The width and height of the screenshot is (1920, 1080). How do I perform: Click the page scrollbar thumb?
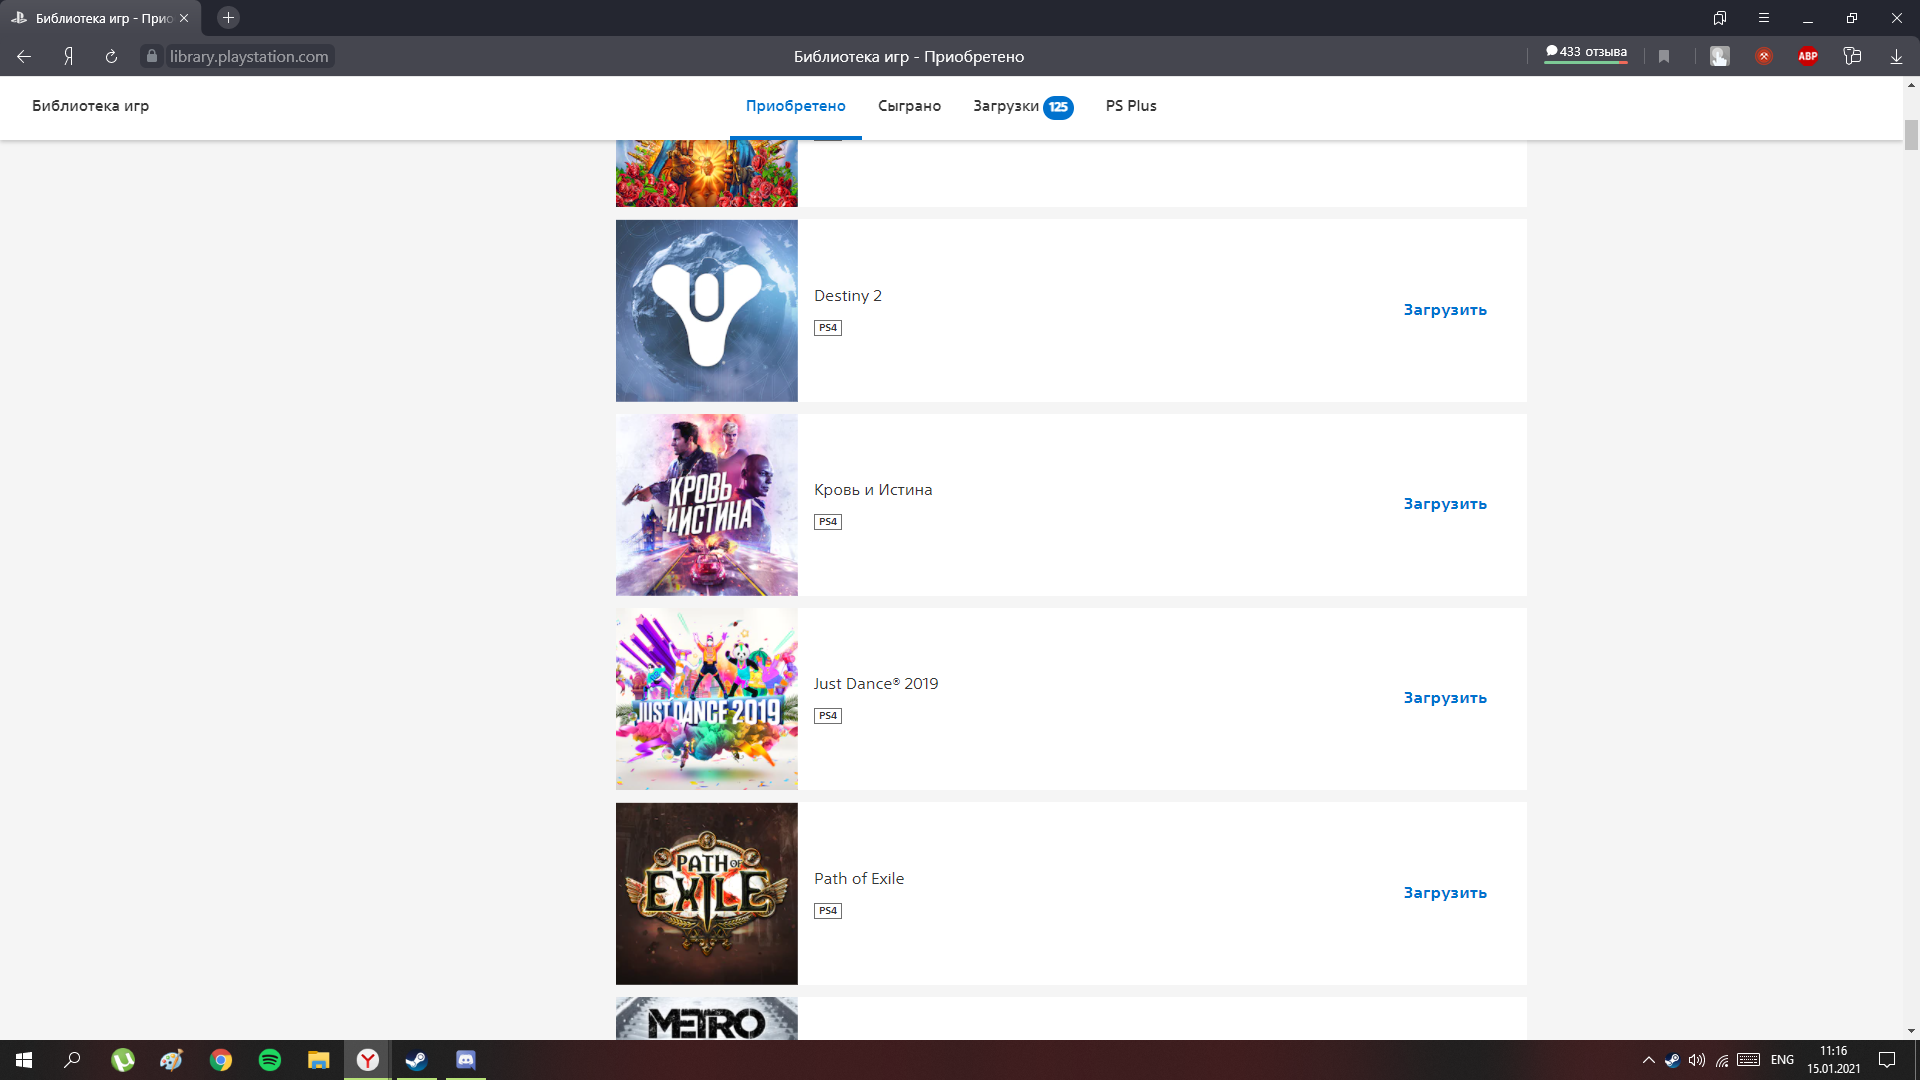point(1911,135)
